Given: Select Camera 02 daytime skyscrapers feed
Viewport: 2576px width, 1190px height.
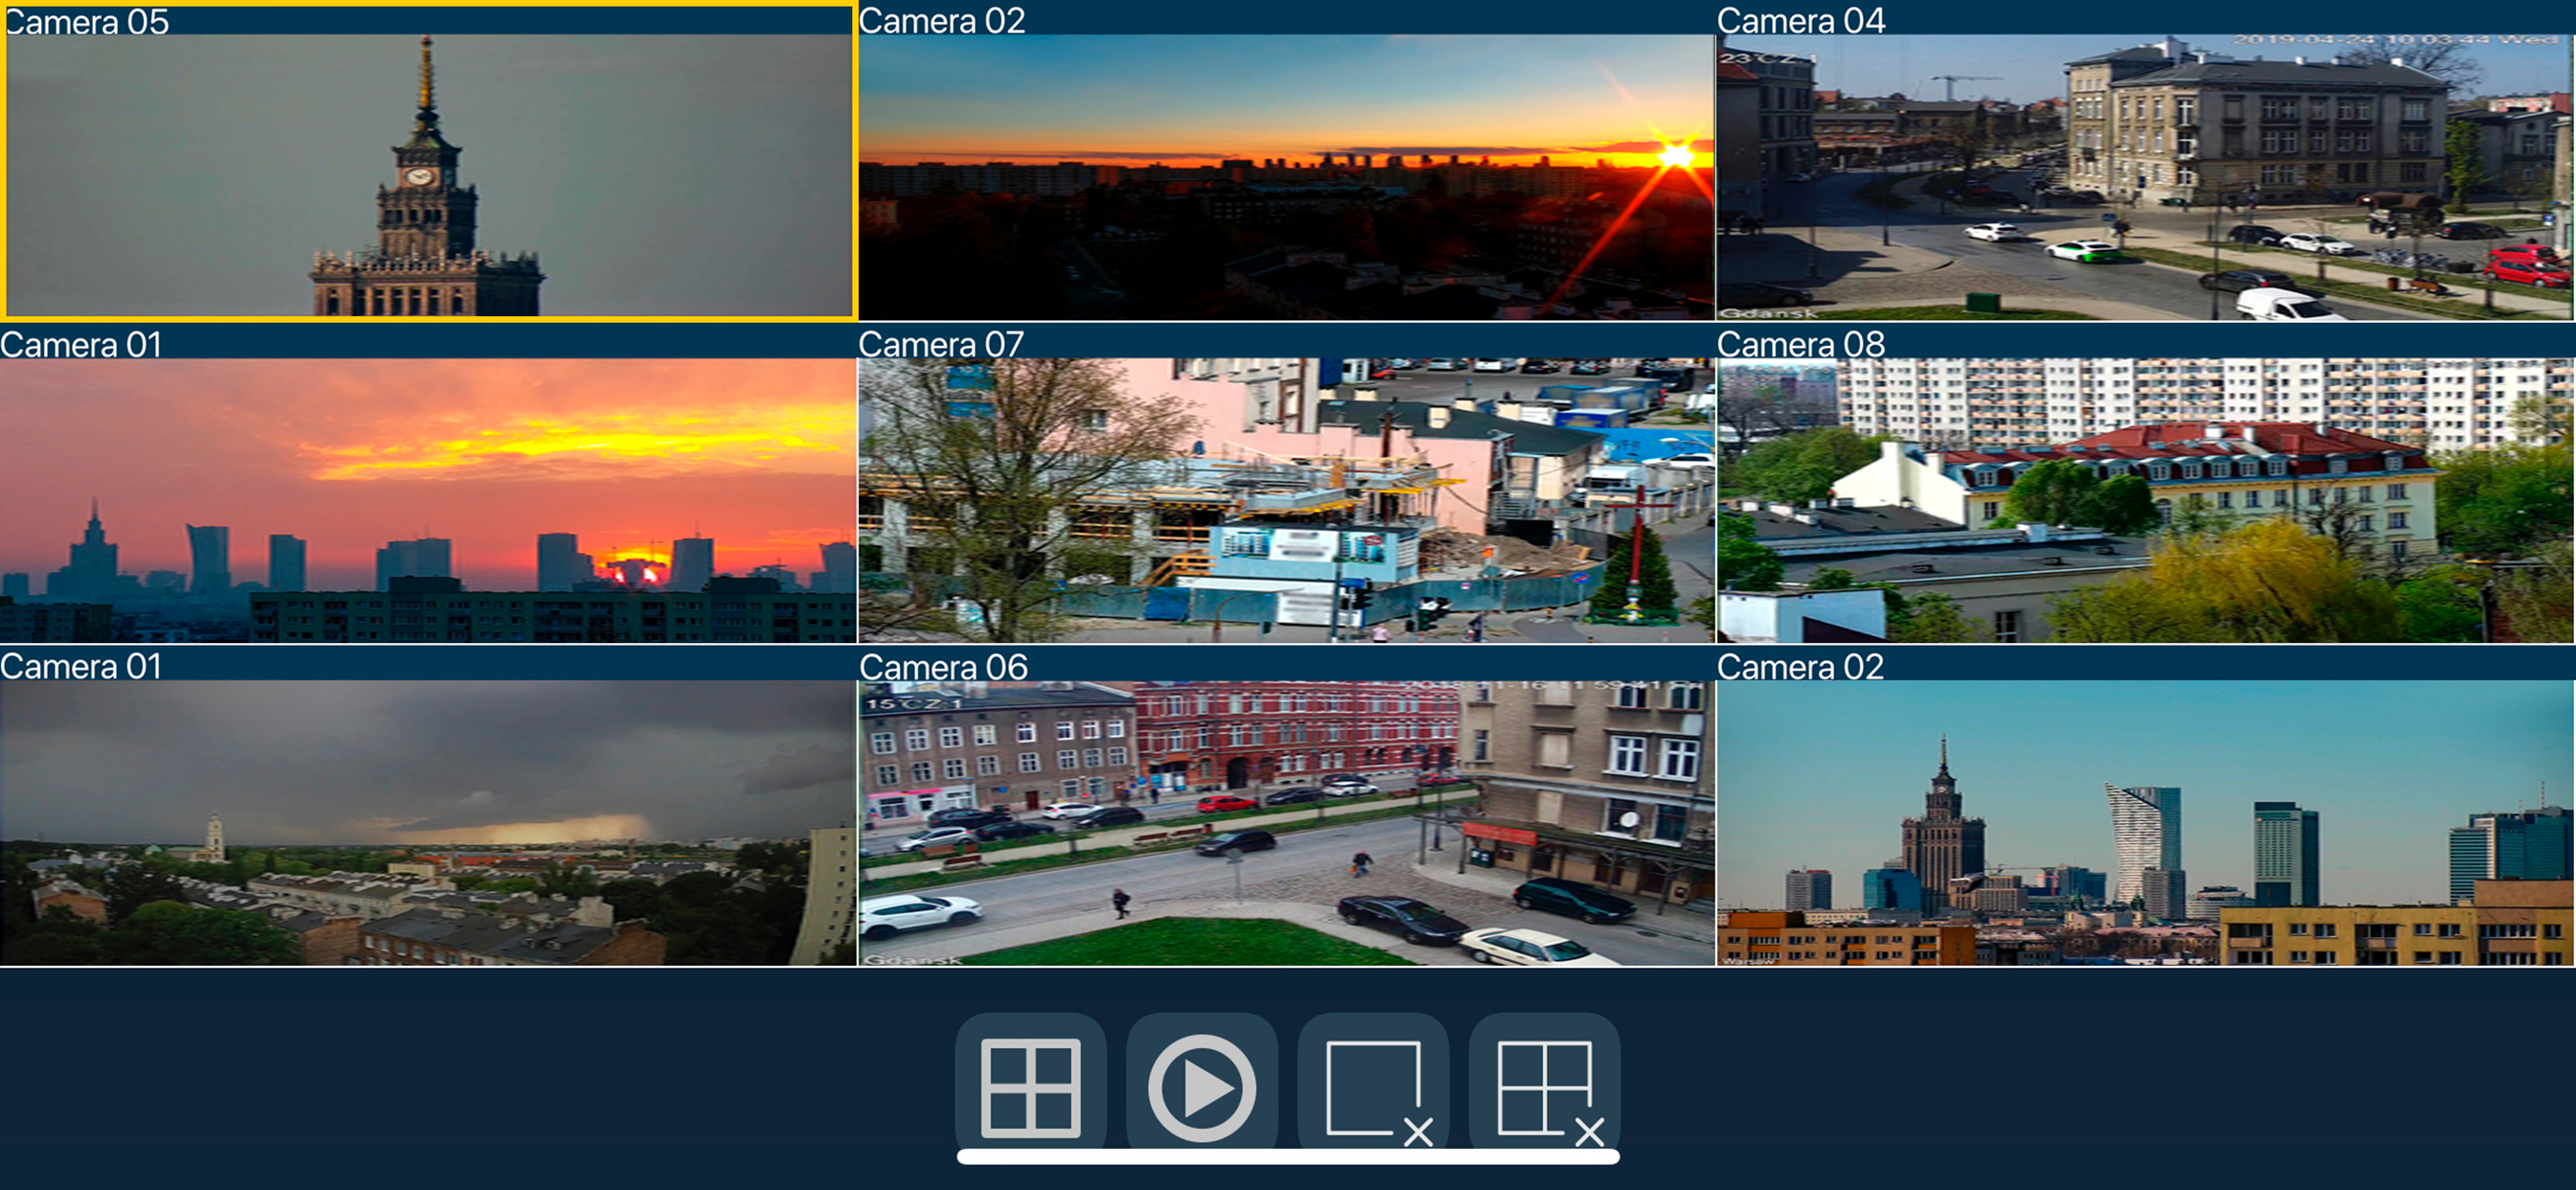Looking at the screenshot, I should pos(2145,822).
